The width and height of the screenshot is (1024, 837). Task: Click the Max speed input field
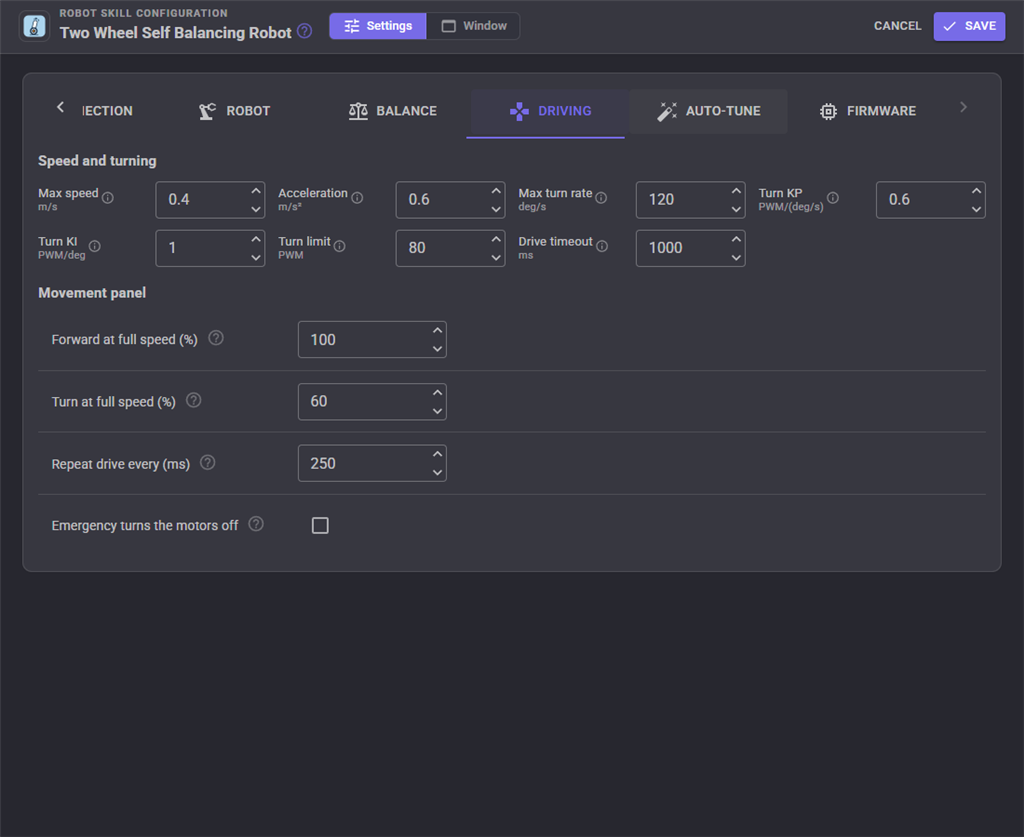pyautogui.click(x=210, y=200)
